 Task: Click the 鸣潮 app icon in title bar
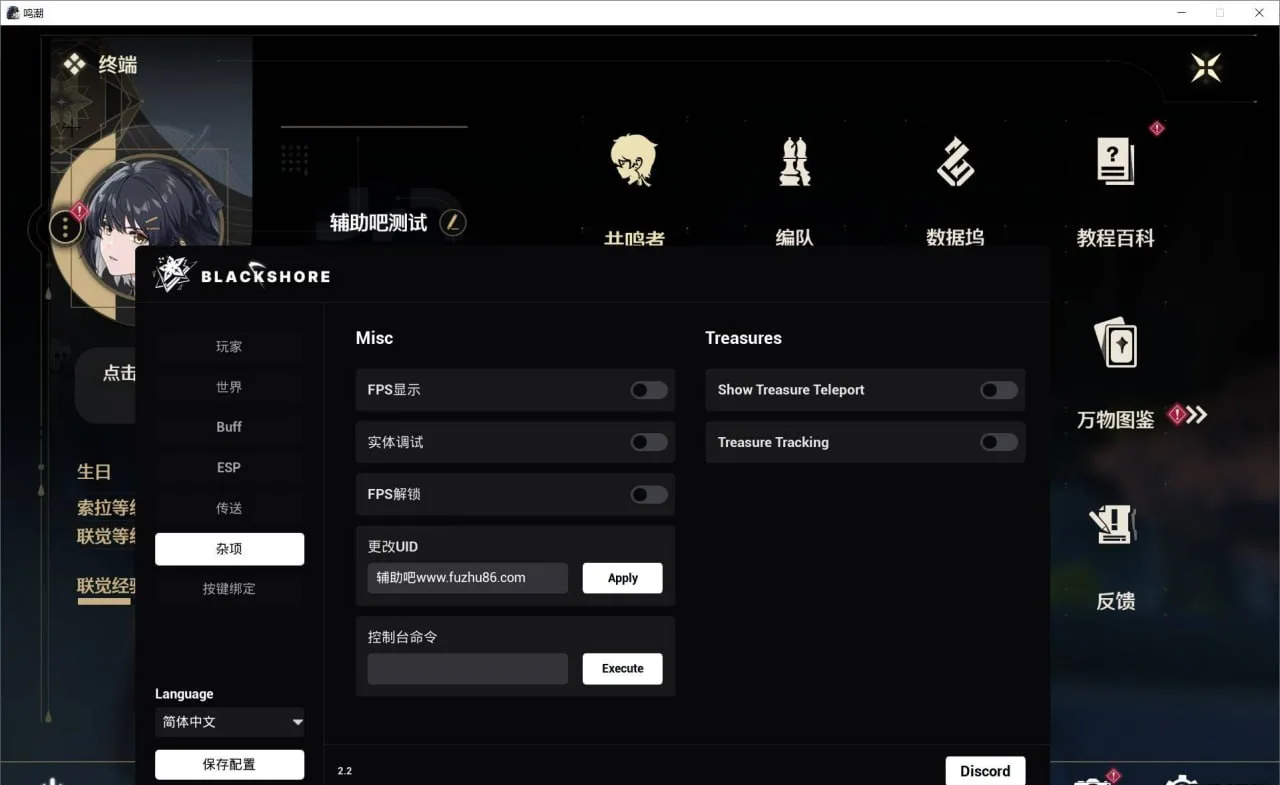(13, 13)
